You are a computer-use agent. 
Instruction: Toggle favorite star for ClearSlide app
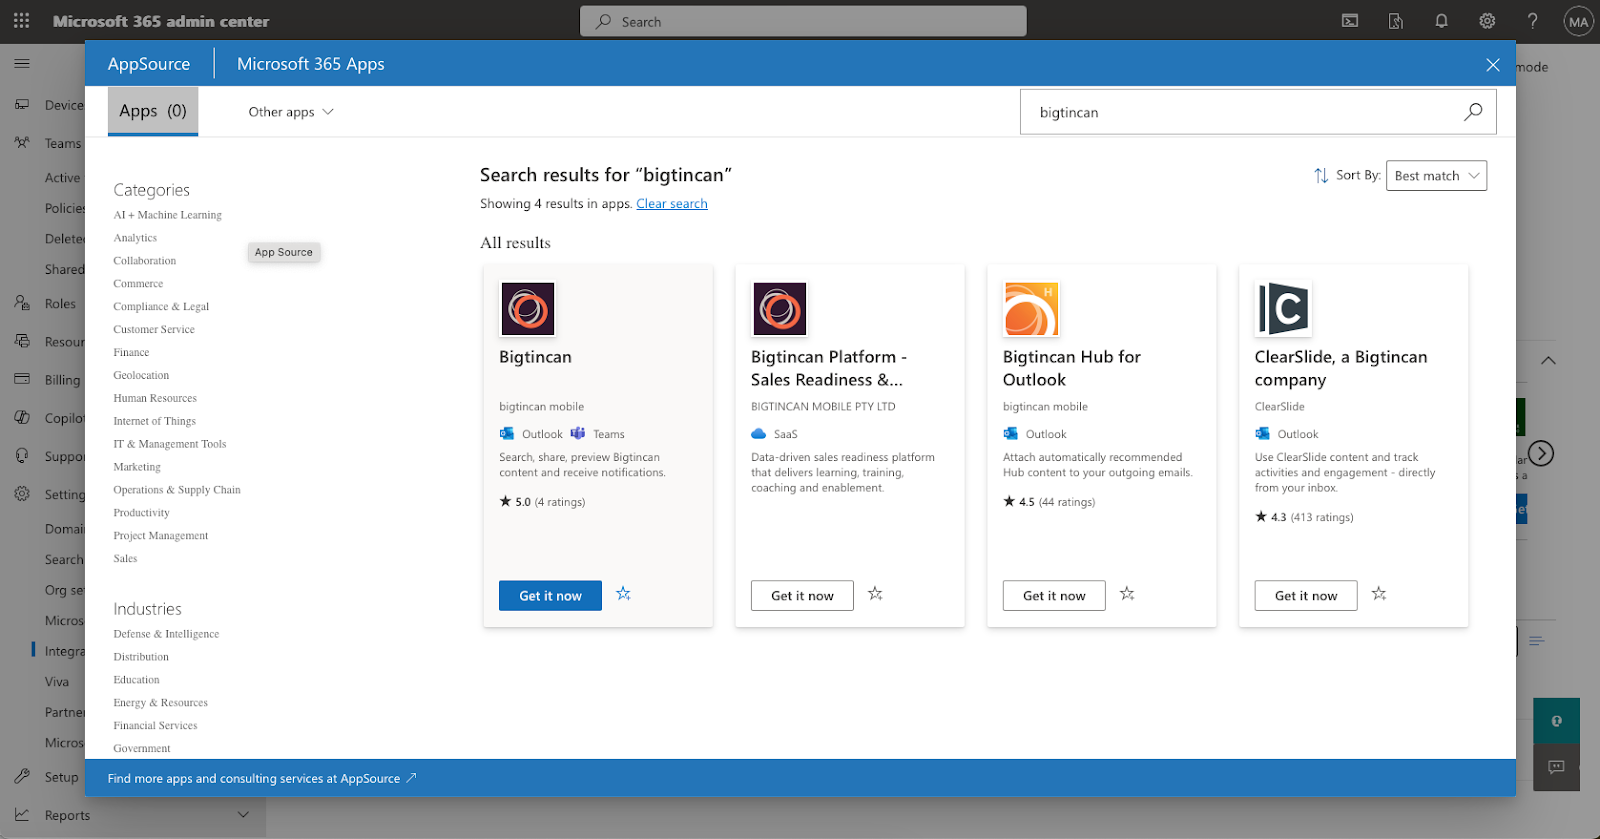pos(1379,594)
